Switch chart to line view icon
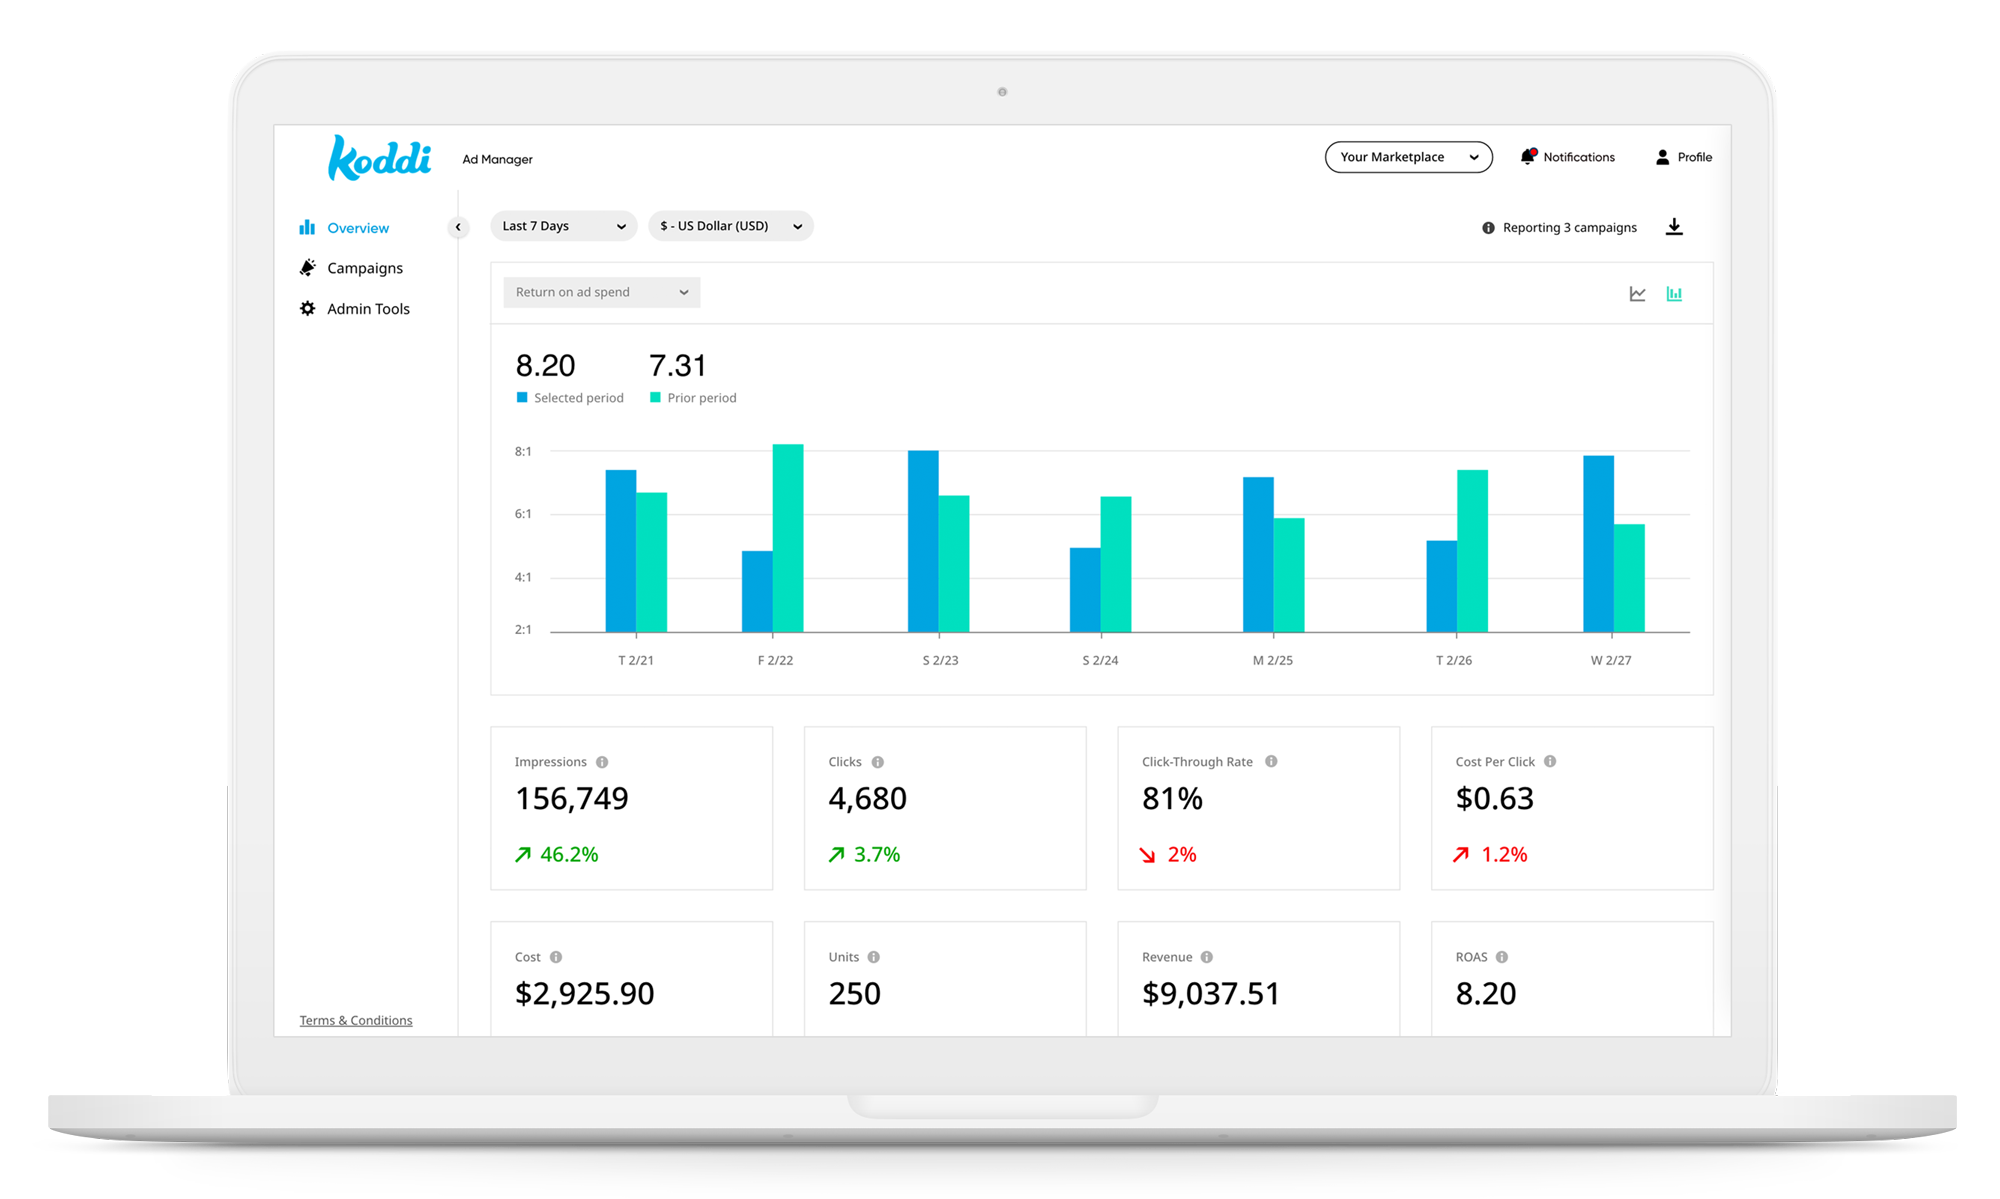Viewport: 2000px width, 1199px height. [x=1636, y=293]
